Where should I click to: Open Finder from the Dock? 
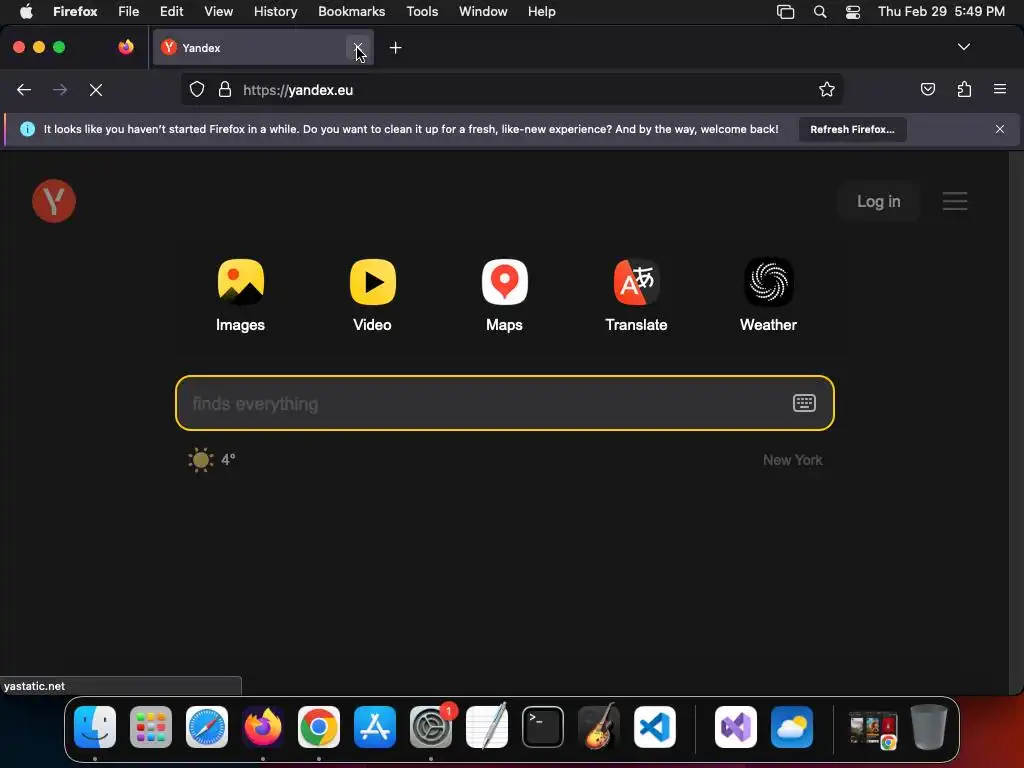[95, 727]
